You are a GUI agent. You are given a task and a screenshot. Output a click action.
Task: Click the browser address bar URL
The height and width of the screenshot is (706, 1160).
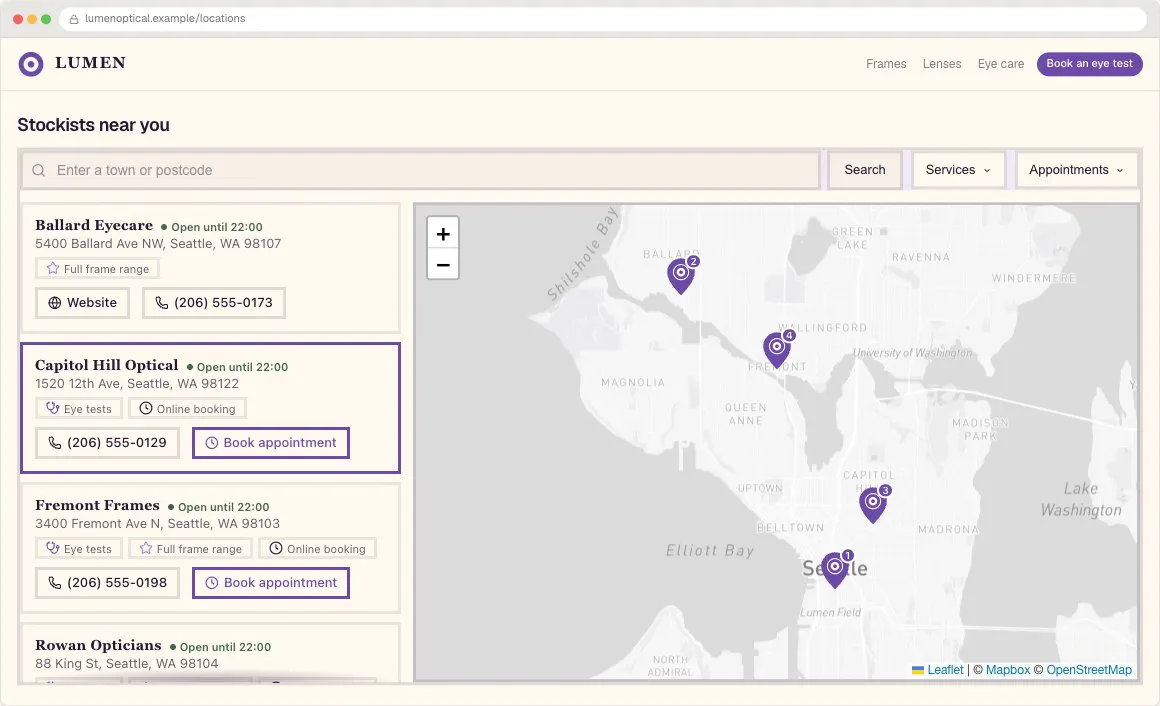point(165,19)
